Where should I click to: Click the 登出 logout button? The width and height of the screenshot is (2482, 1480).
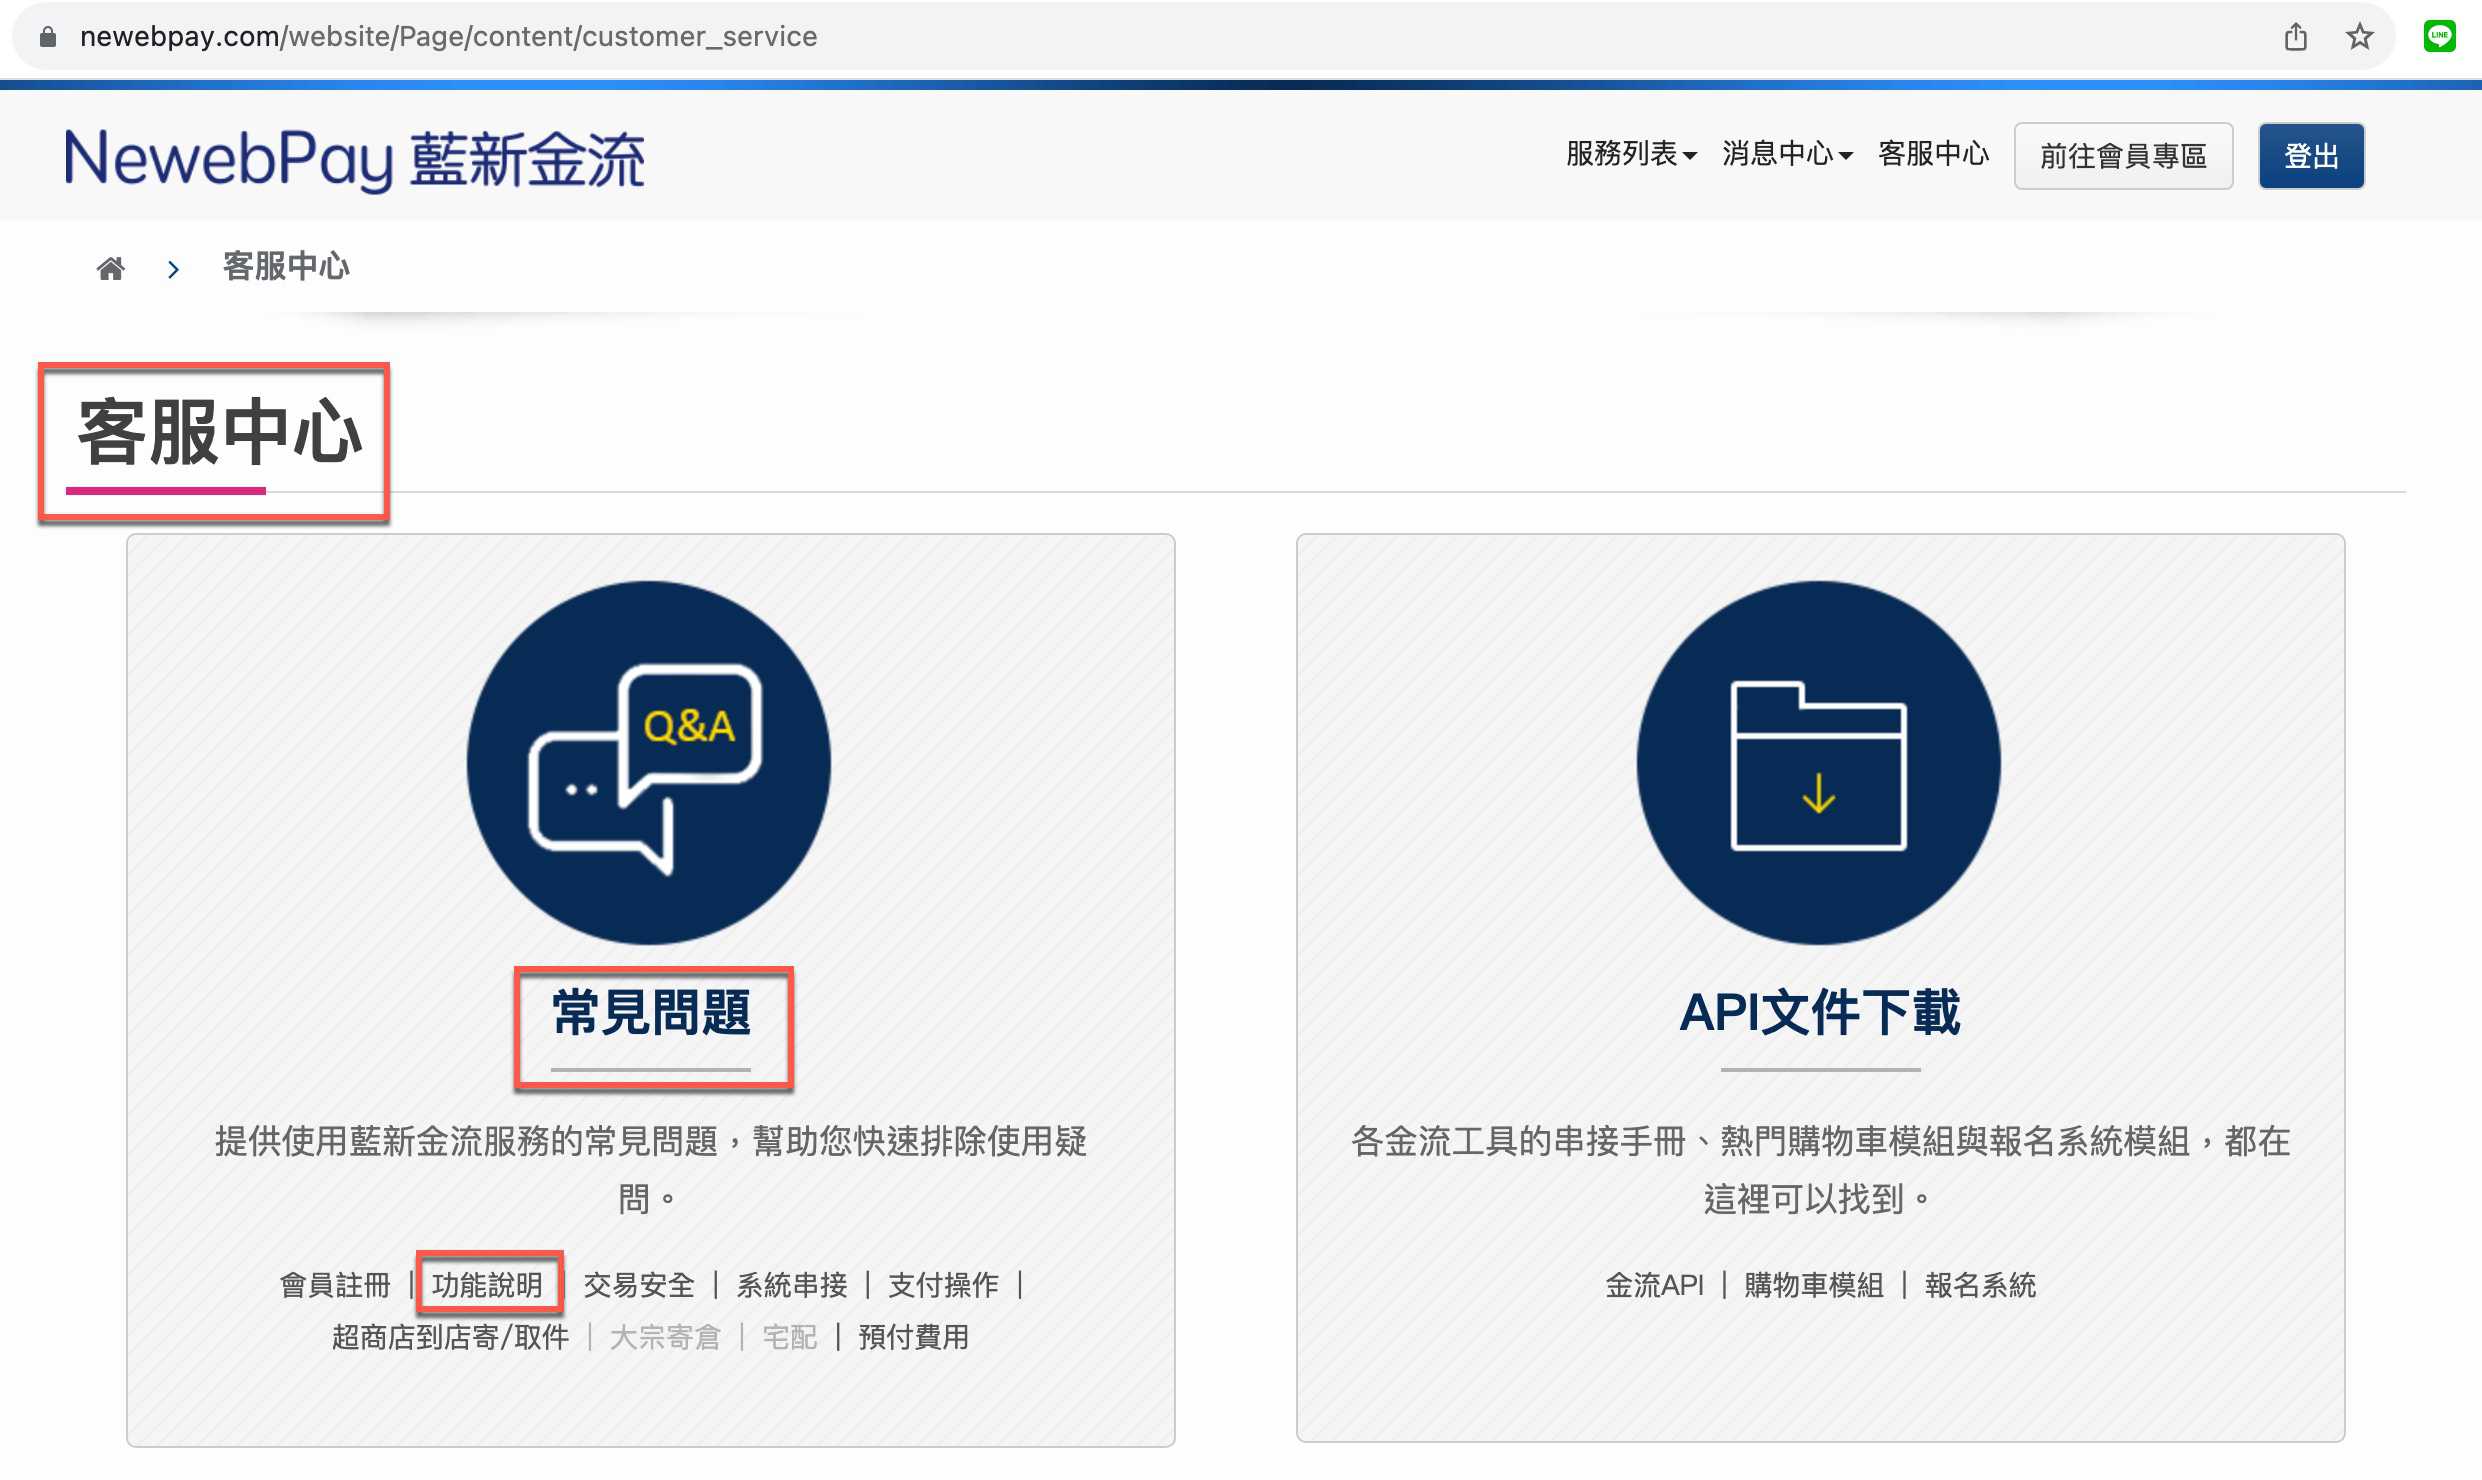[2311, 156]
